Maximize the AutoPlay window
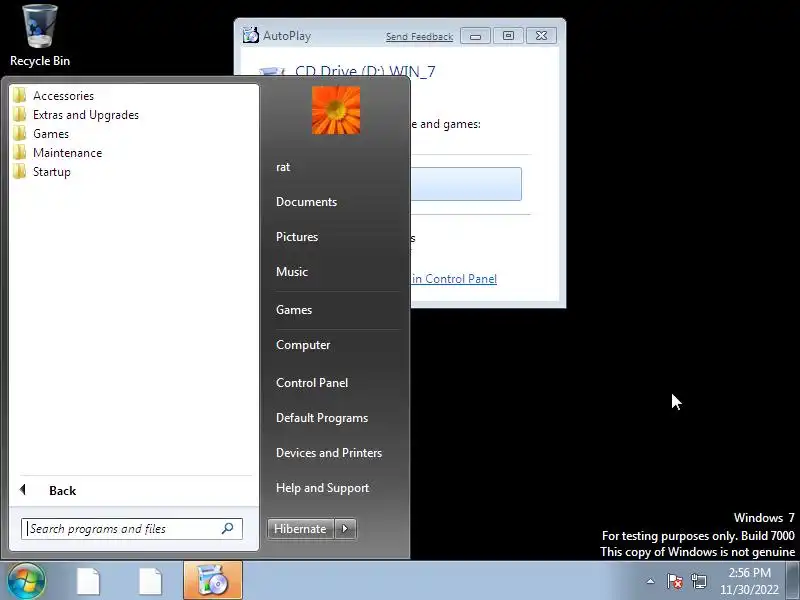Screen dimensions: 800x600 coord(508,36)
